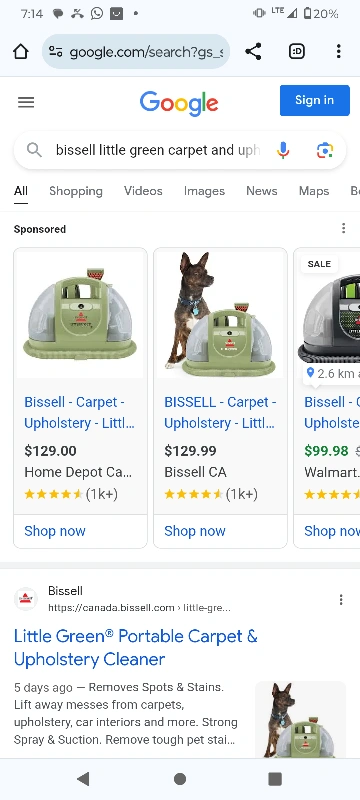Open Bissell result three-dot options
Viewport: 360px width, 800px height.
click(x=341, y=599)
